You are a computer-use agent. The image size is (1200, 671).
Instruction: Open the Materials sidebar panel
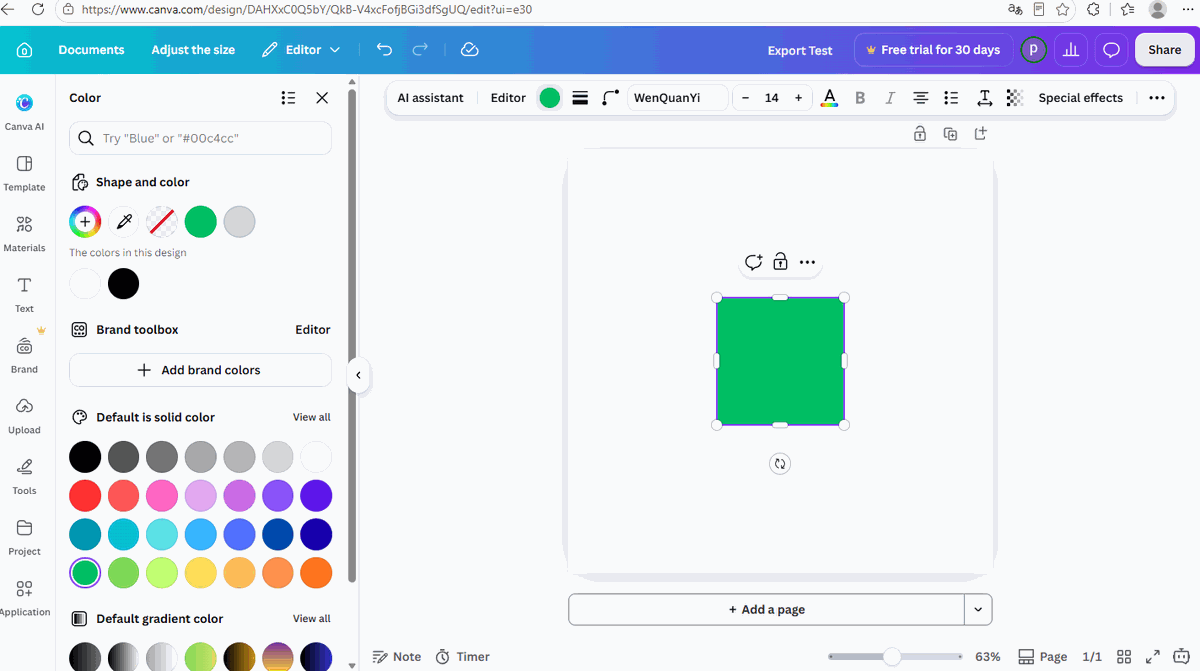pyautogui.click(x=24, y=234)
